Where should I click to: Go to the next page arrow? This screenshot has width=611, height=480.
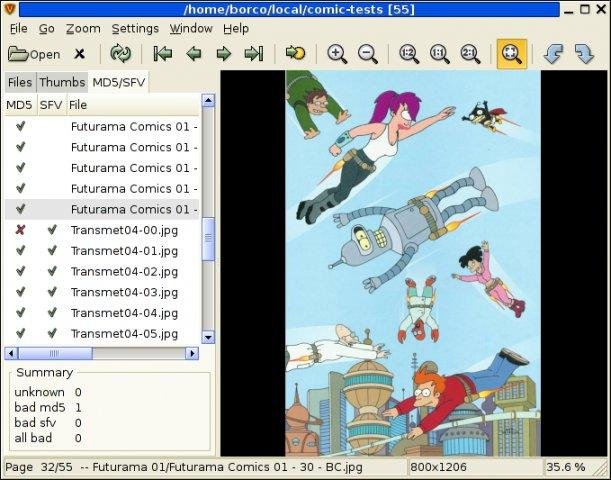click(x=224, y=53)
